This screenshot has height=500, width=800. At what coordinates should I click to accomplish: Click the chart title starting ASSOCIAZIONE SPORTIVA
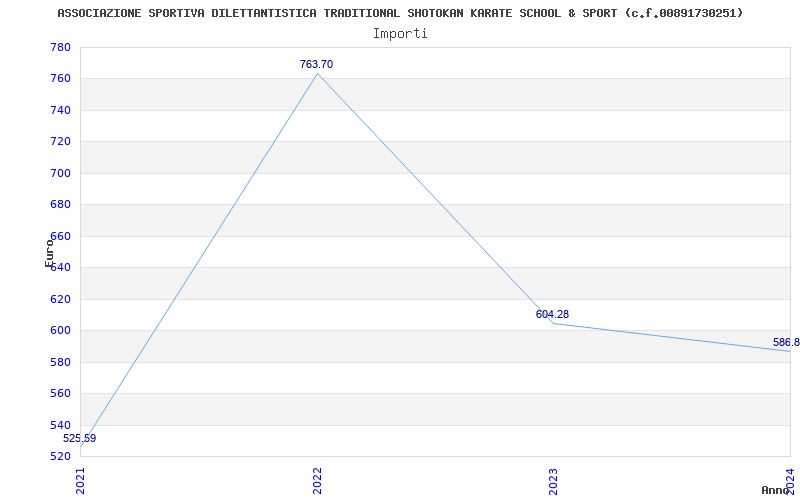tap(401, 13)
